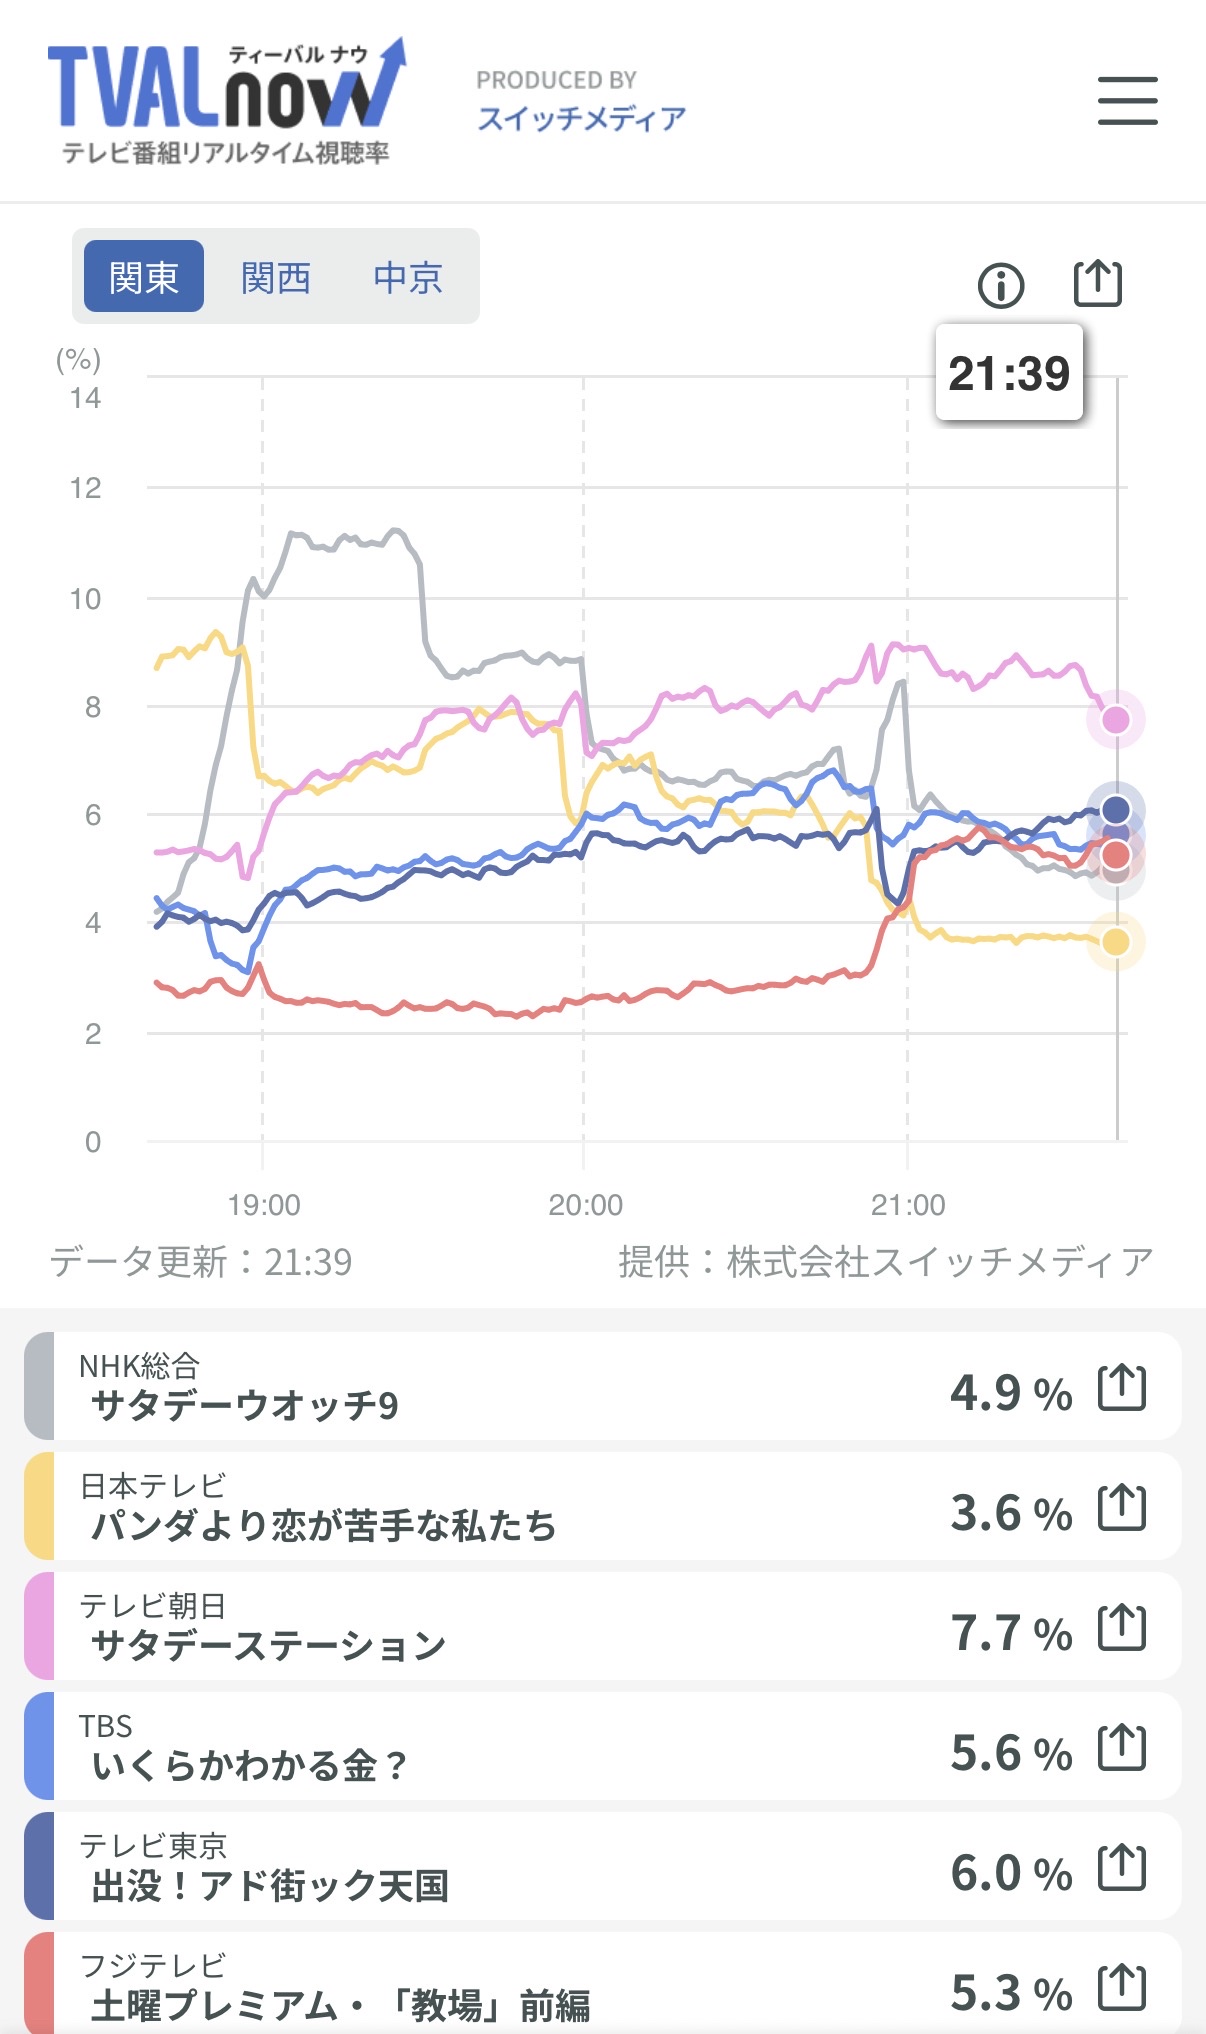This screenshot has width=1206, height=2034.
Task: Share テレビ朝日 rating row
Action: point(1121,1628)
